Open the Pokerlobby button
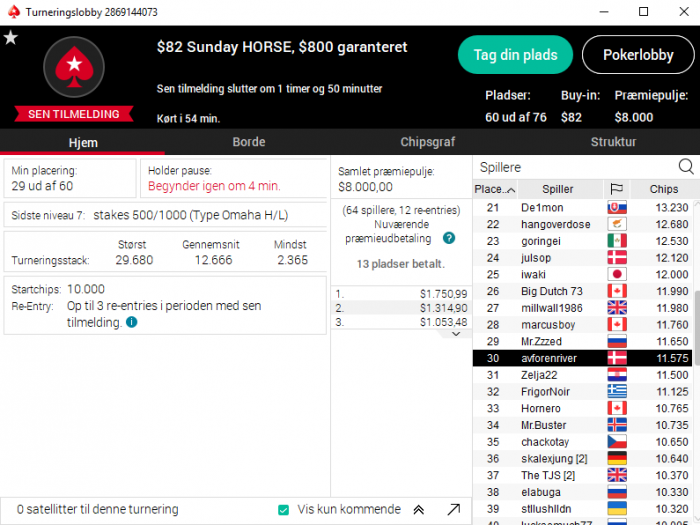Viewport: 700px width, 525px height. 638,55
